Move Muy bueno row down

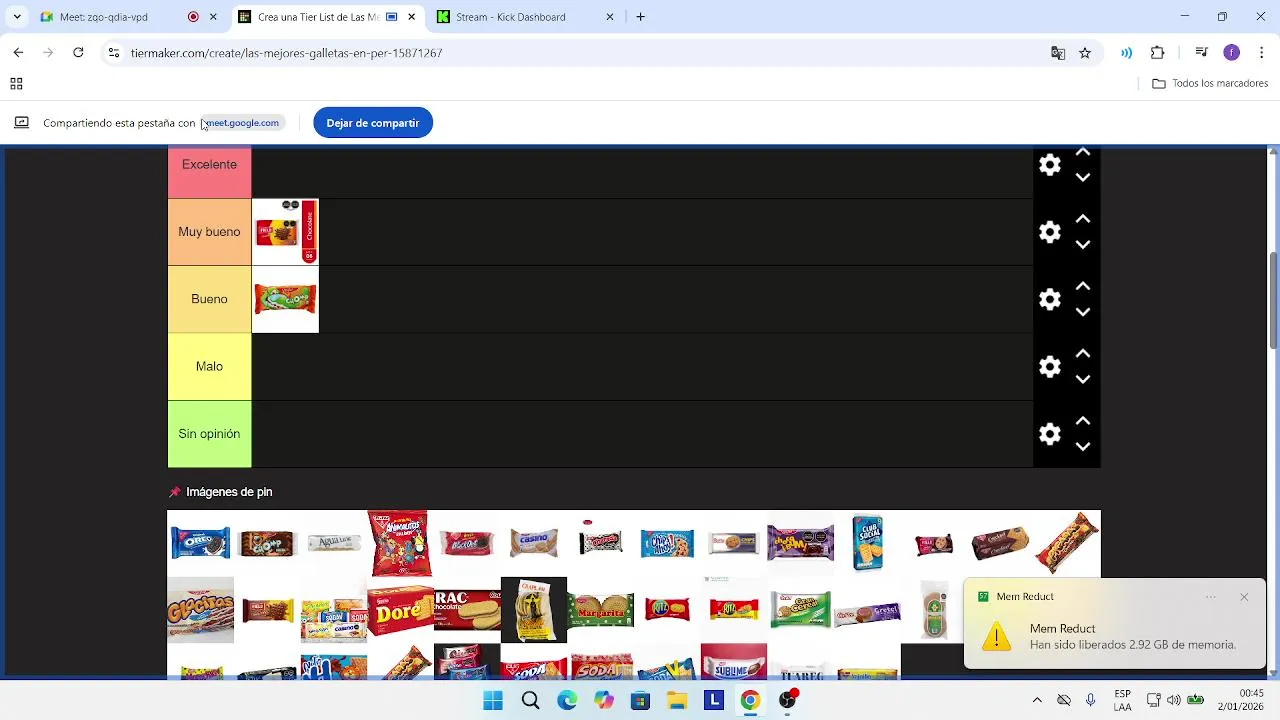tap(1082, 245)
